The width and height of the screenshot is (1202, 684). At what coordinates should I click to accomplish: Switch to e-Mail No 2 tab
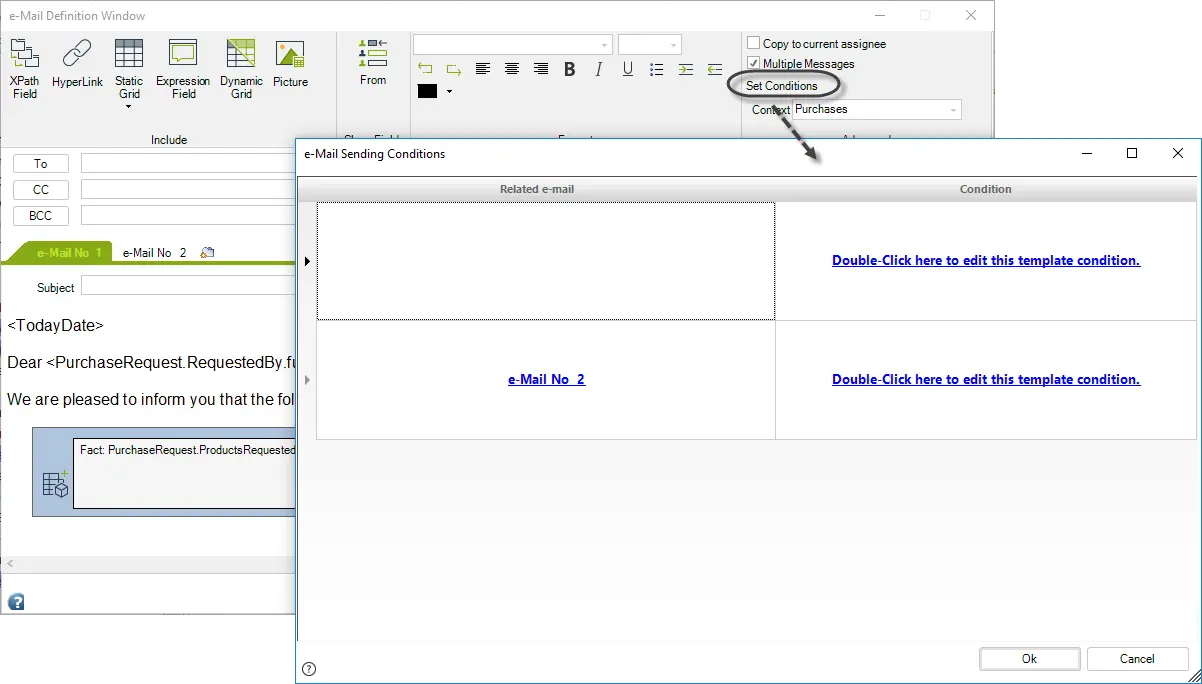(155, 253)
